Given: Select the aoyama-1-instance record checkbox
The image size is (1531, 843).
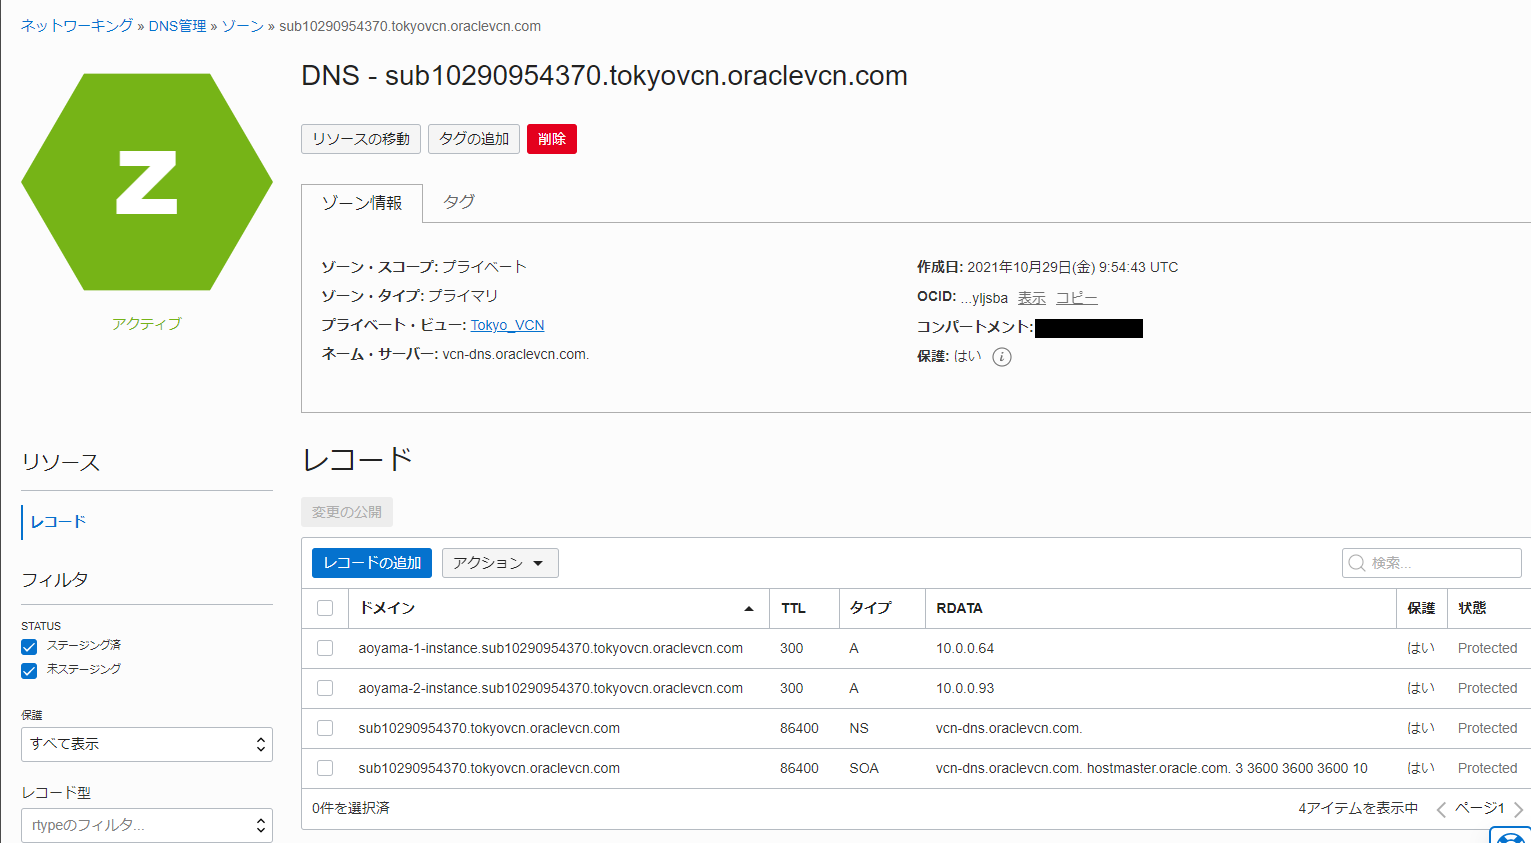Looking at the screenshot, I should coord(325,648).
